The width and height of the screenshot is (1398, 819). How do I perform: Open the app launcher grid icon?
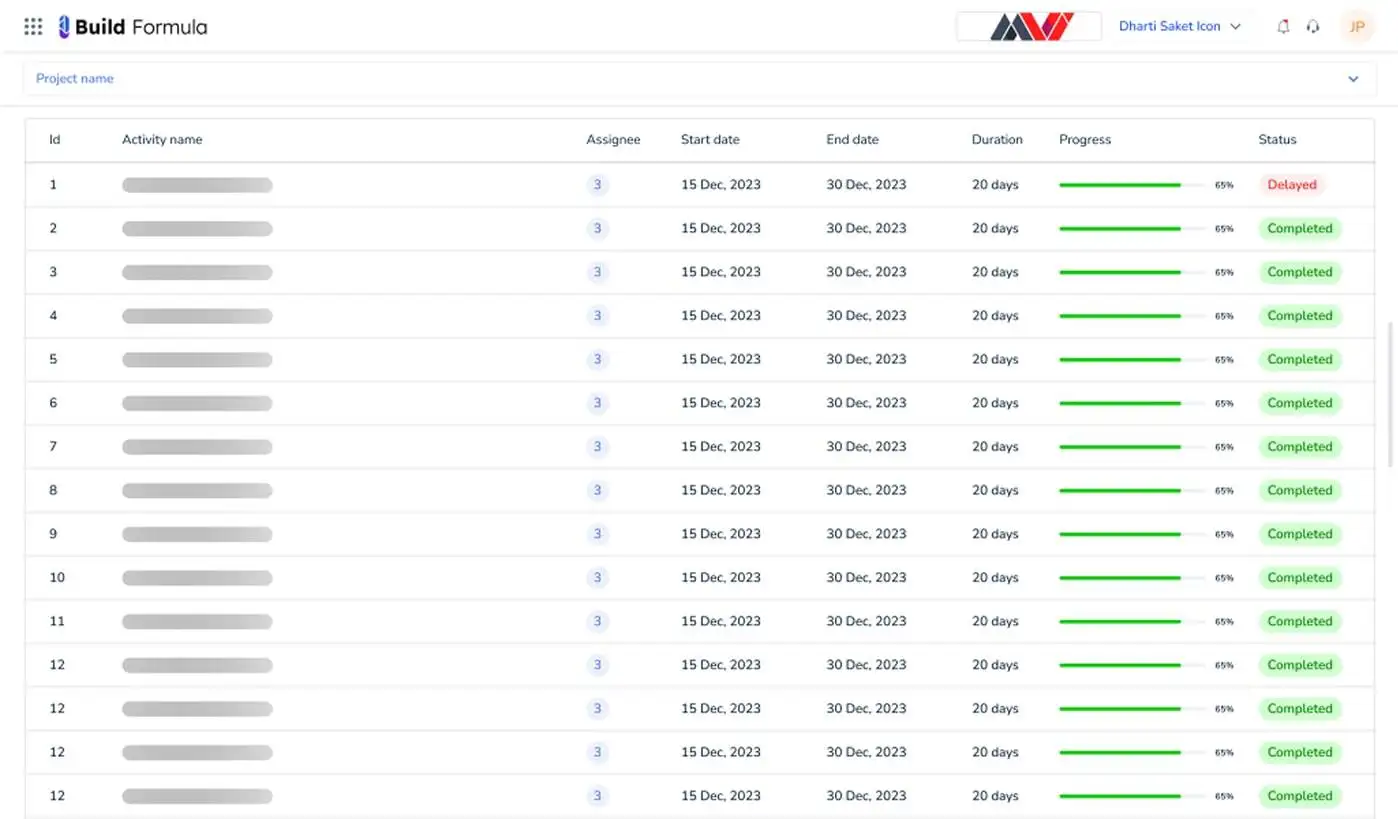coord(33,27)
